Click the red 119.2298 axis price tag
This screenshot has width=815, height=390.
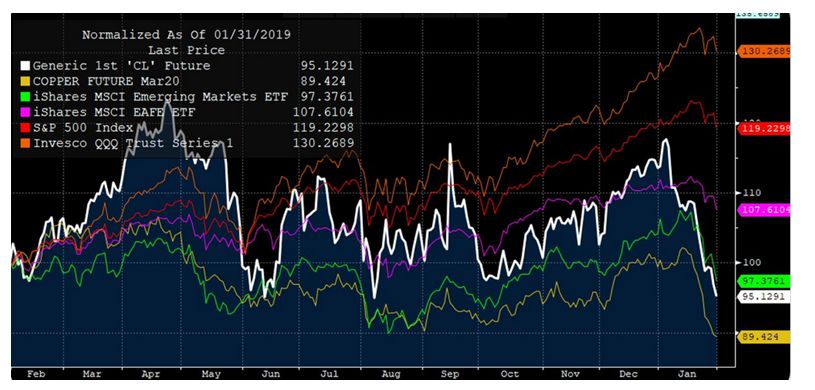click(764, 128)
